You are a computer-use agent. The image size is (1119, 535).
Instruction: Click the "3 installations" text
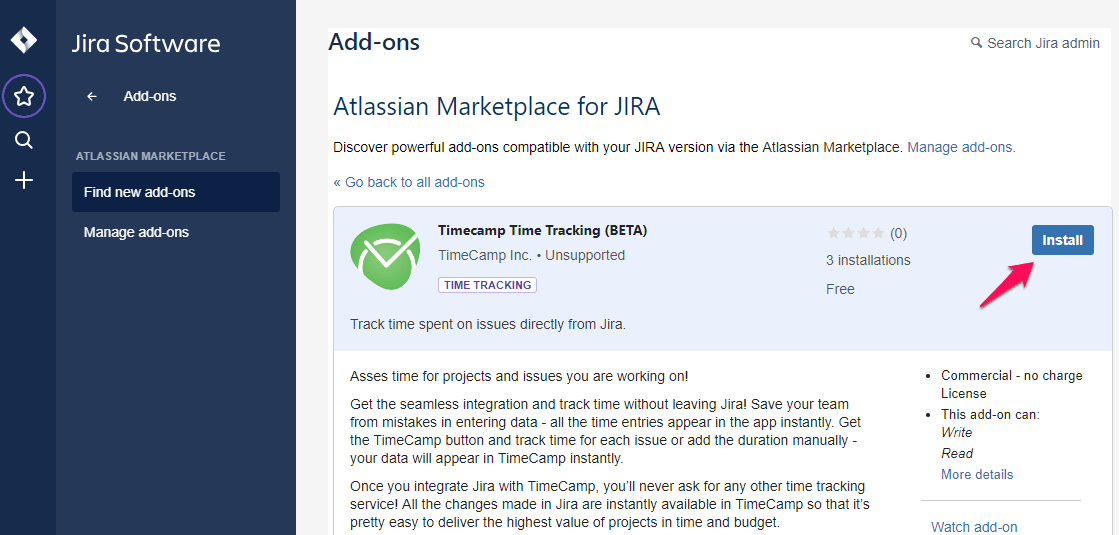(869, 260)
